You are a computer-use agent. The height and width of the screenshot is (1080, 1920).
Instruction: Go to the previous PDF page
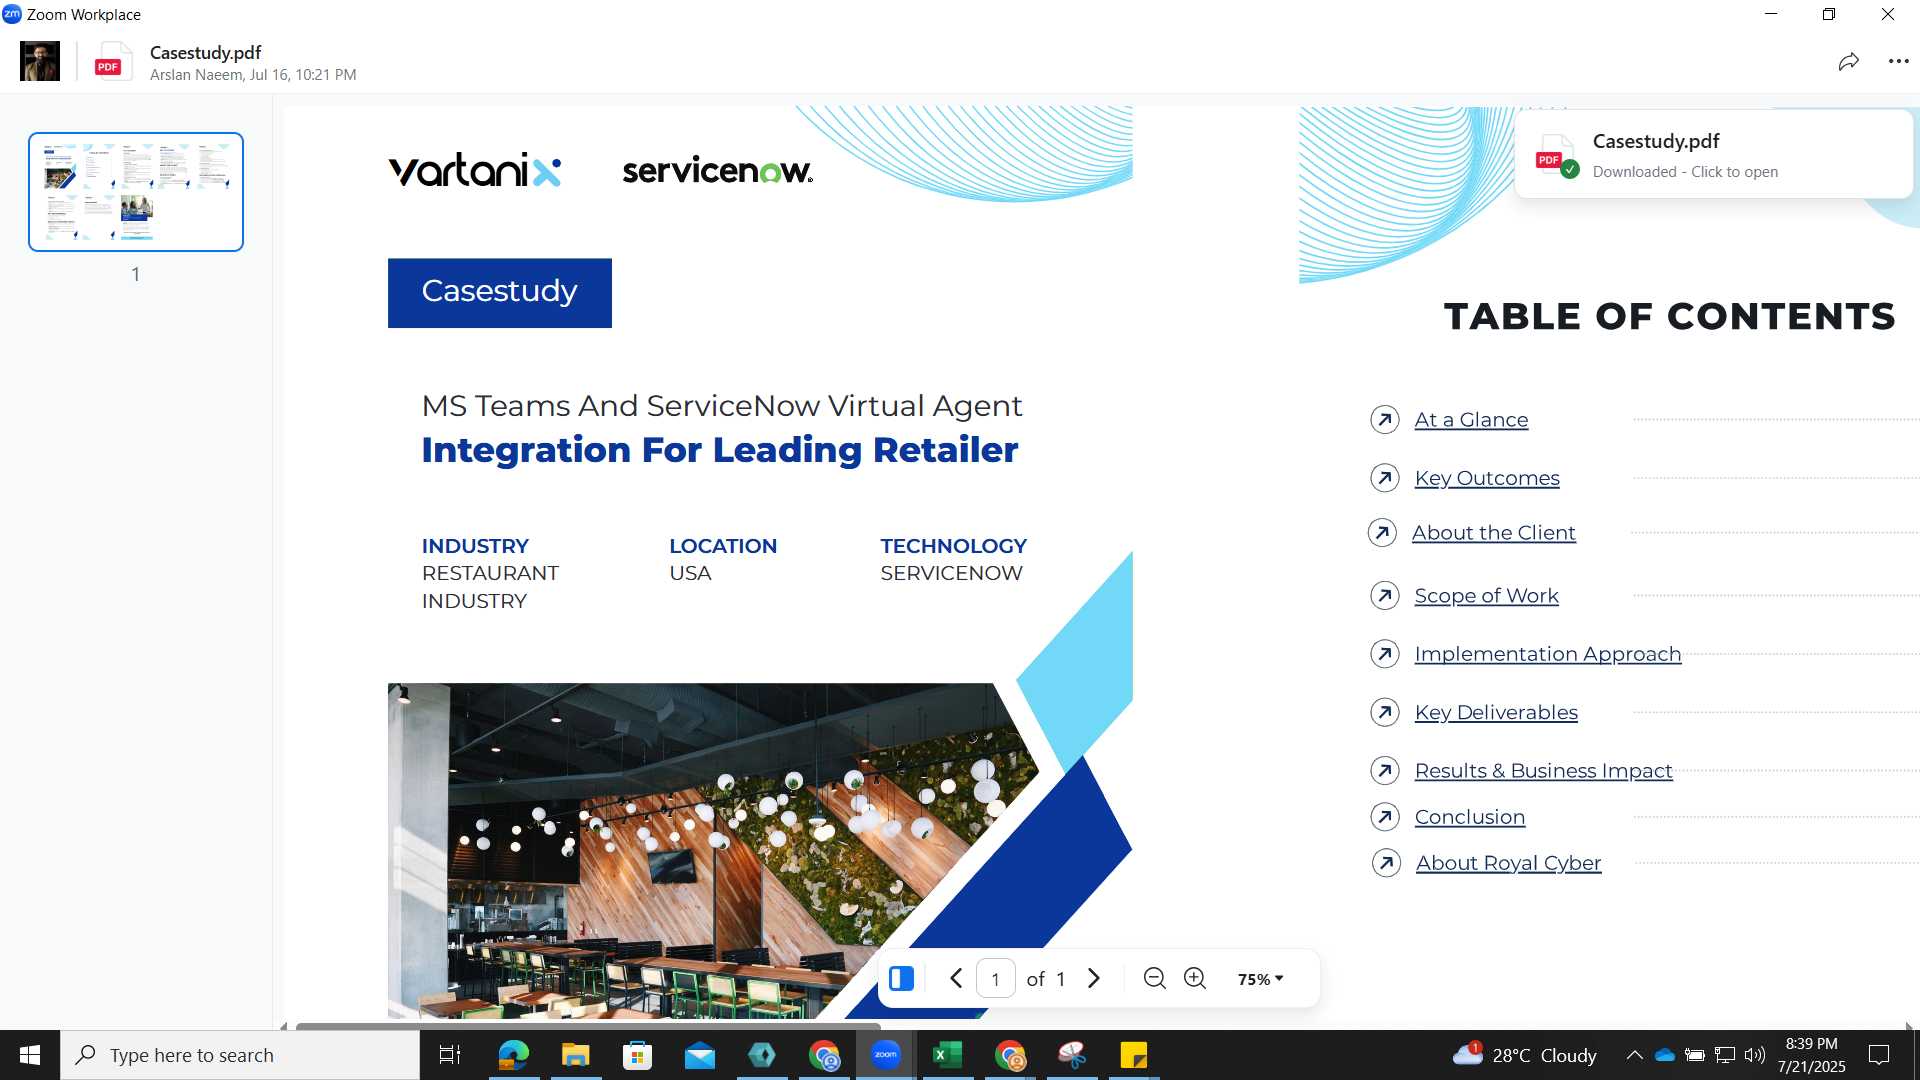pyautogui.click(x=956, y=978)
